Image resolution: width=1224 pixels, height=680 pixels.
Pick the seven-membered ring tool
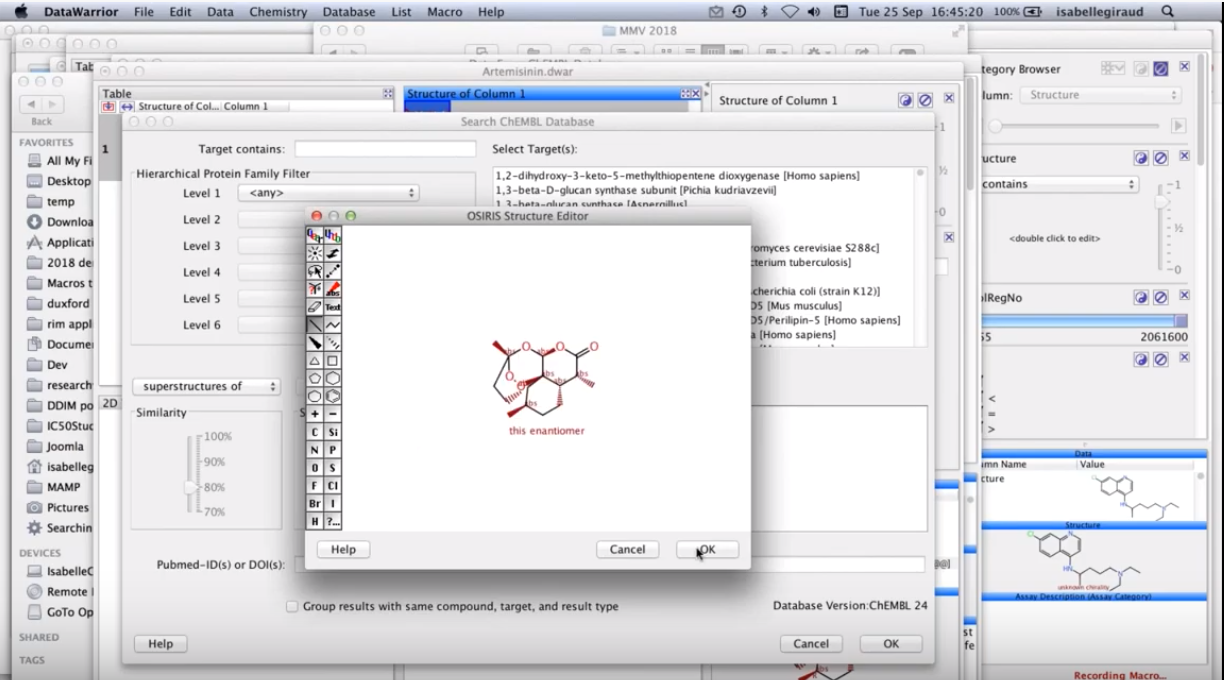[314, 396]
